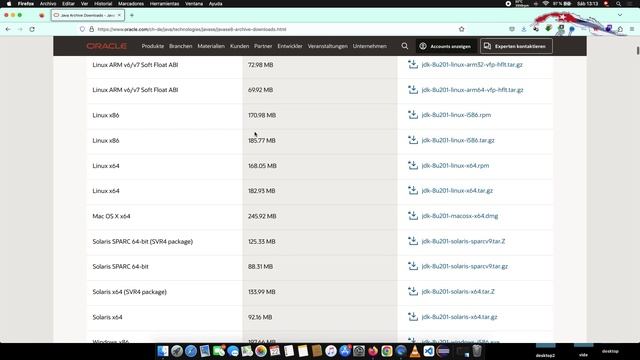The height and width of the screenshot is (360, 640).
Task: Bookmark this page with the star icon
Action: coord(462,29)
